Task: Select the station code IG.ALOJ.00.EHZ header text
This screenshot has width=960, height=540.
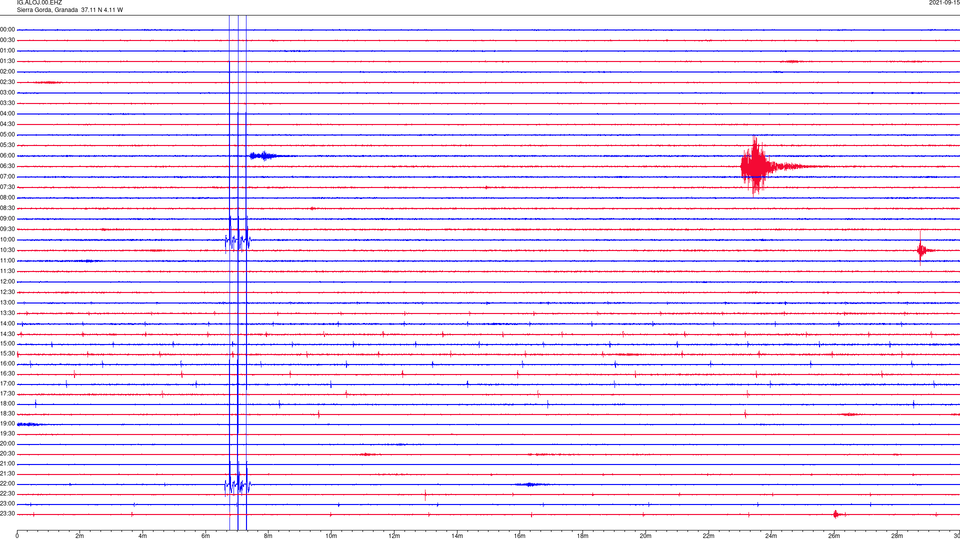Action: [x=39, y=3]
